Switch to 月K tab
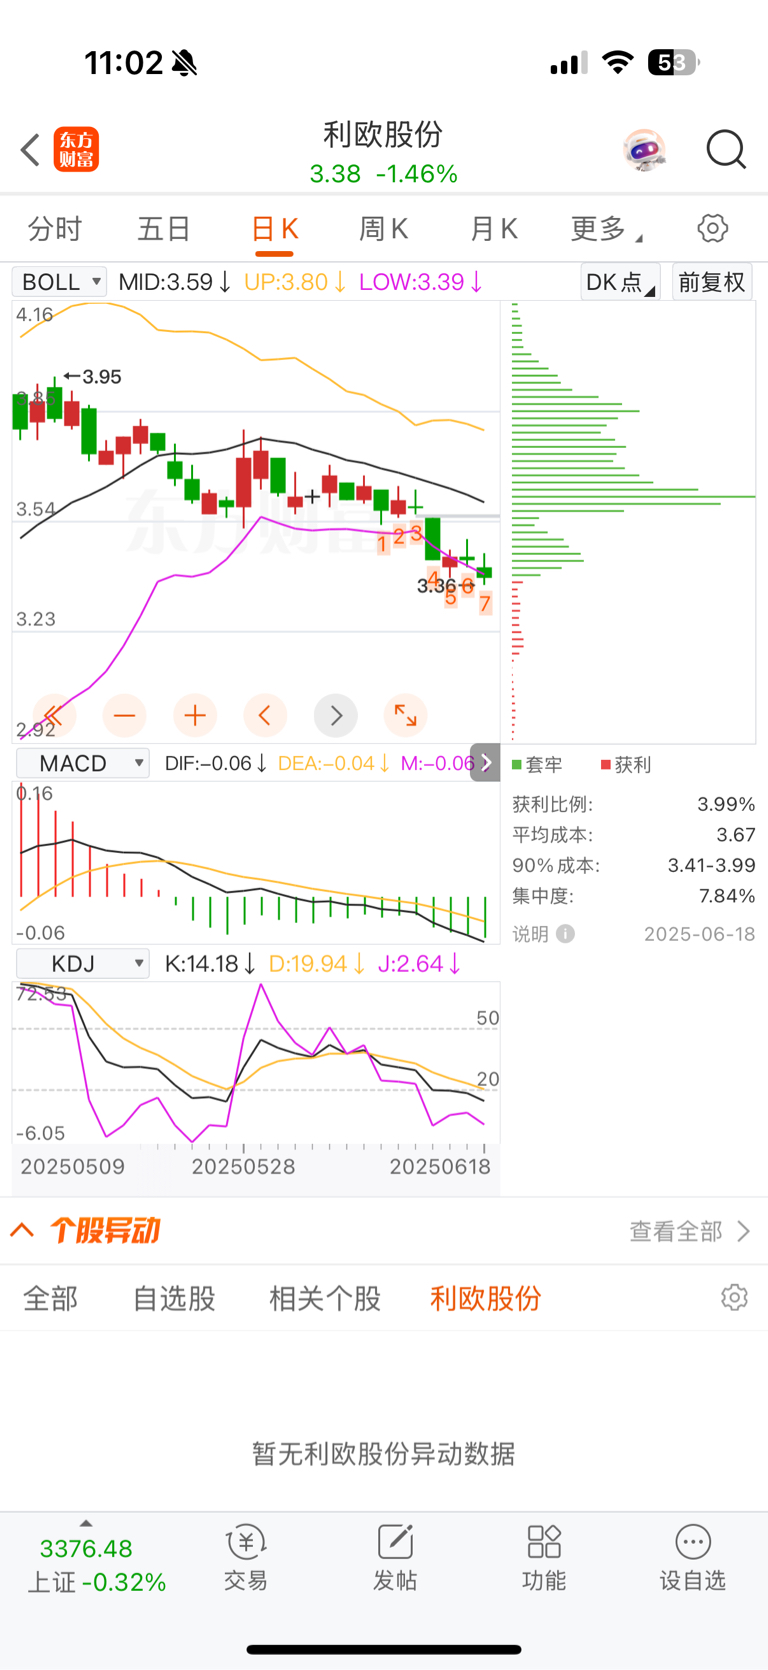The image size is (768, 1670). pos(493,229)
